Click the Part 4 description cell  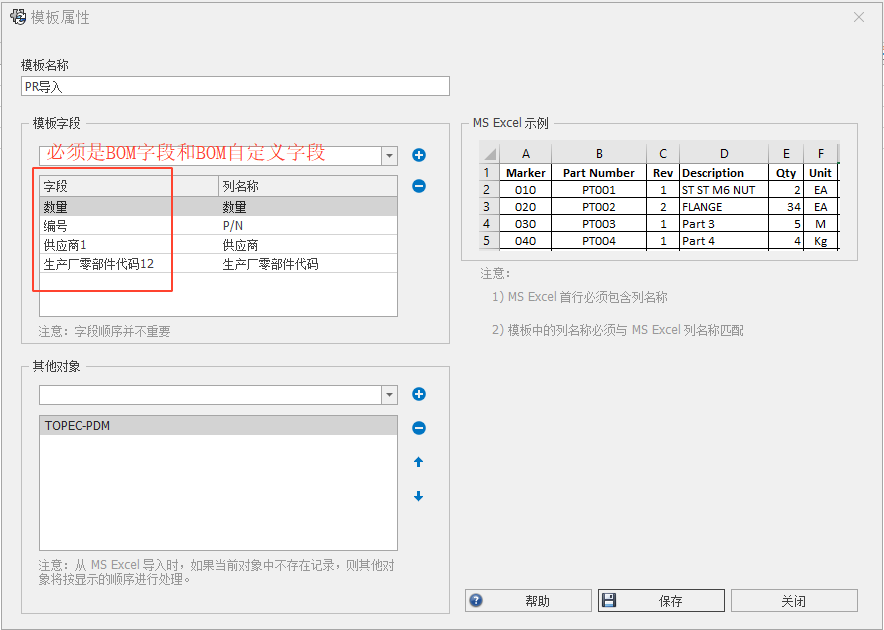pos(724,240)
